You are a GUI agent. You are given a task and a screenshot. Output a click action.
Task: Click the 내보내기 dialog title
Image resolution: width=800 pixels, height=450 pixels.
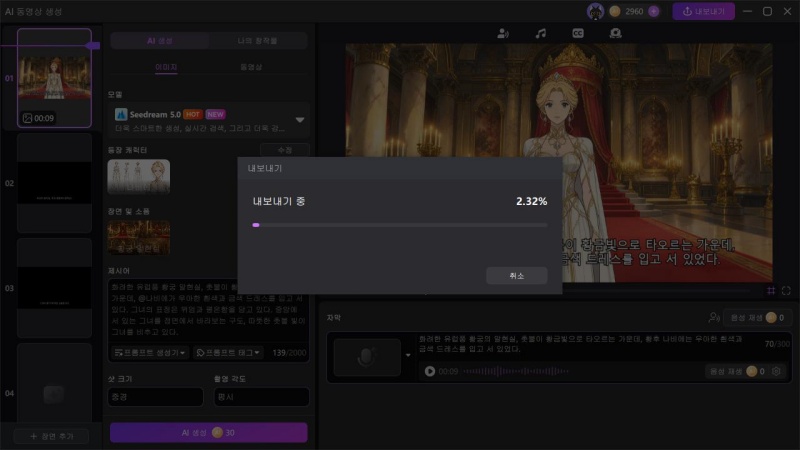264,168
